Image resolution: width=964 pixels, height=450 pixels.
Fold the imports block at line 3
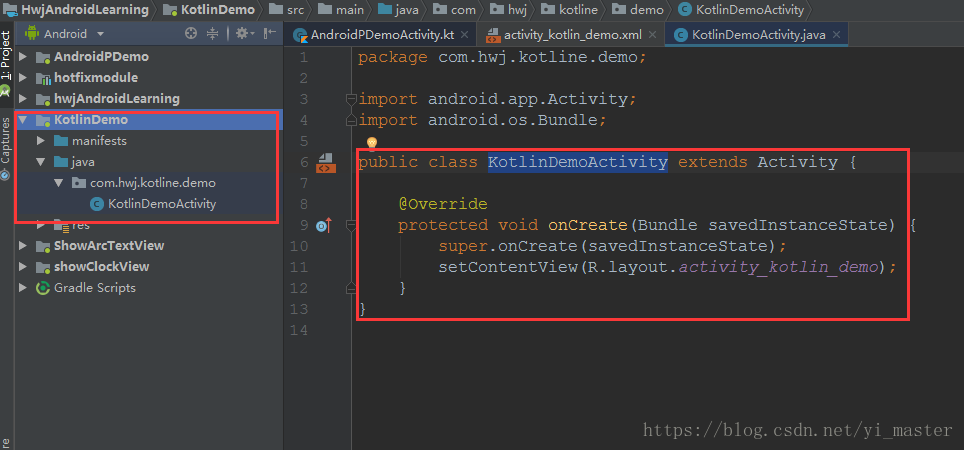pyautogui.click(x=351, y=99)
